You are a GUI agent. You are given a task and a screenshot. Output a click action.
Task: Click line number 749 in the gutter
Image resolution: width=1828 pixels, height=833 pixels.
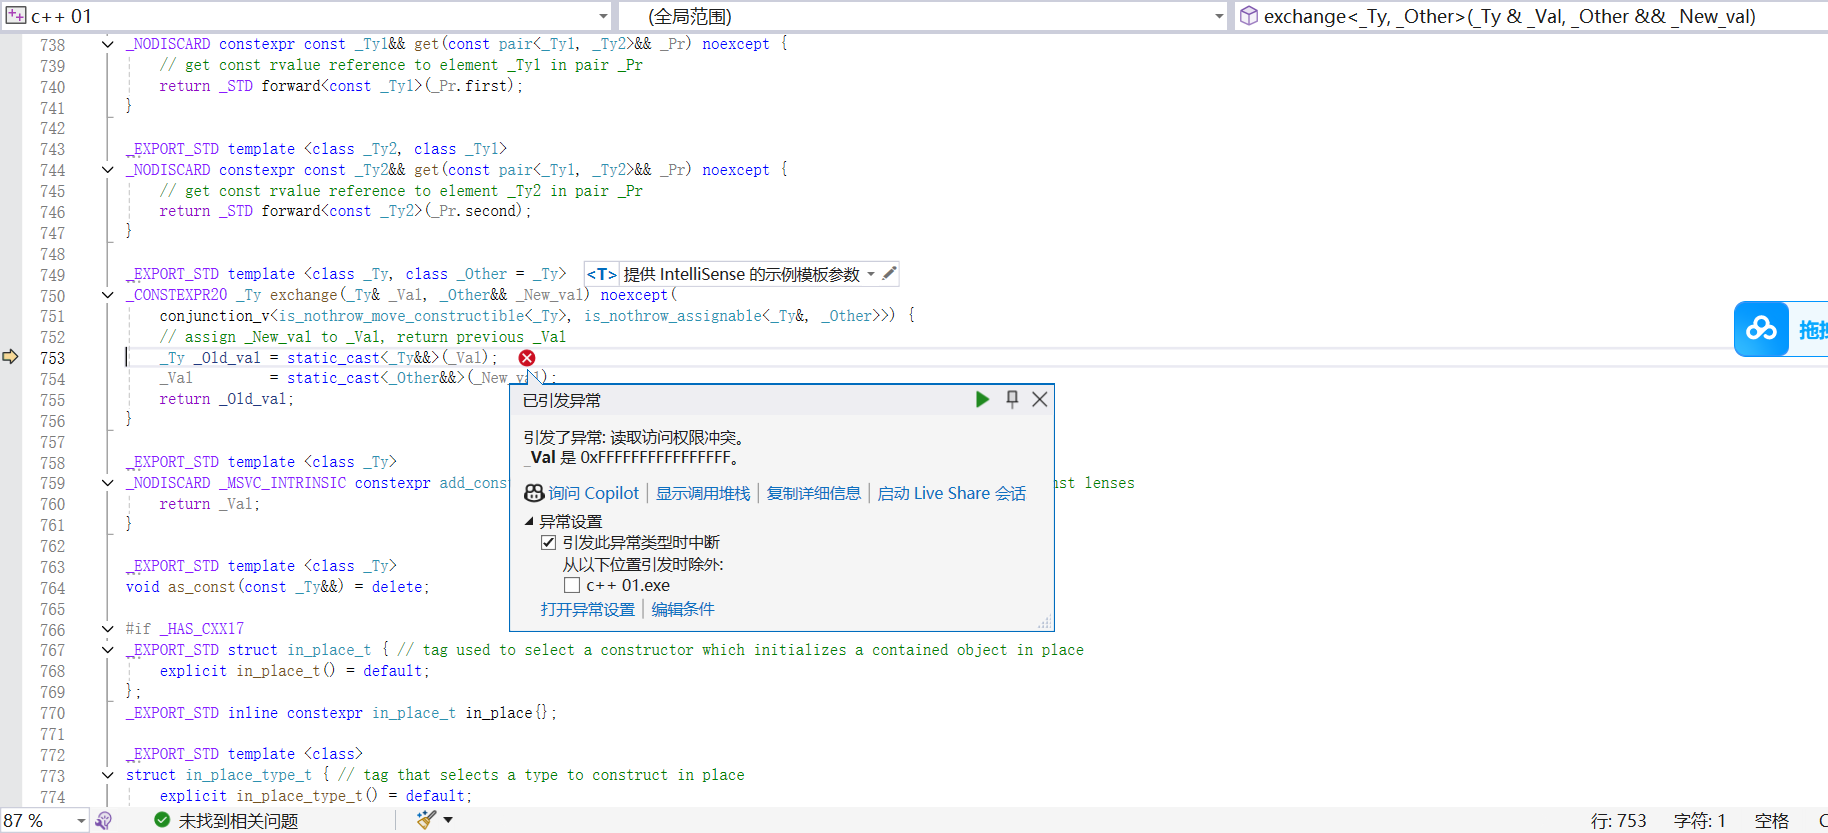[x=52, y=275]
